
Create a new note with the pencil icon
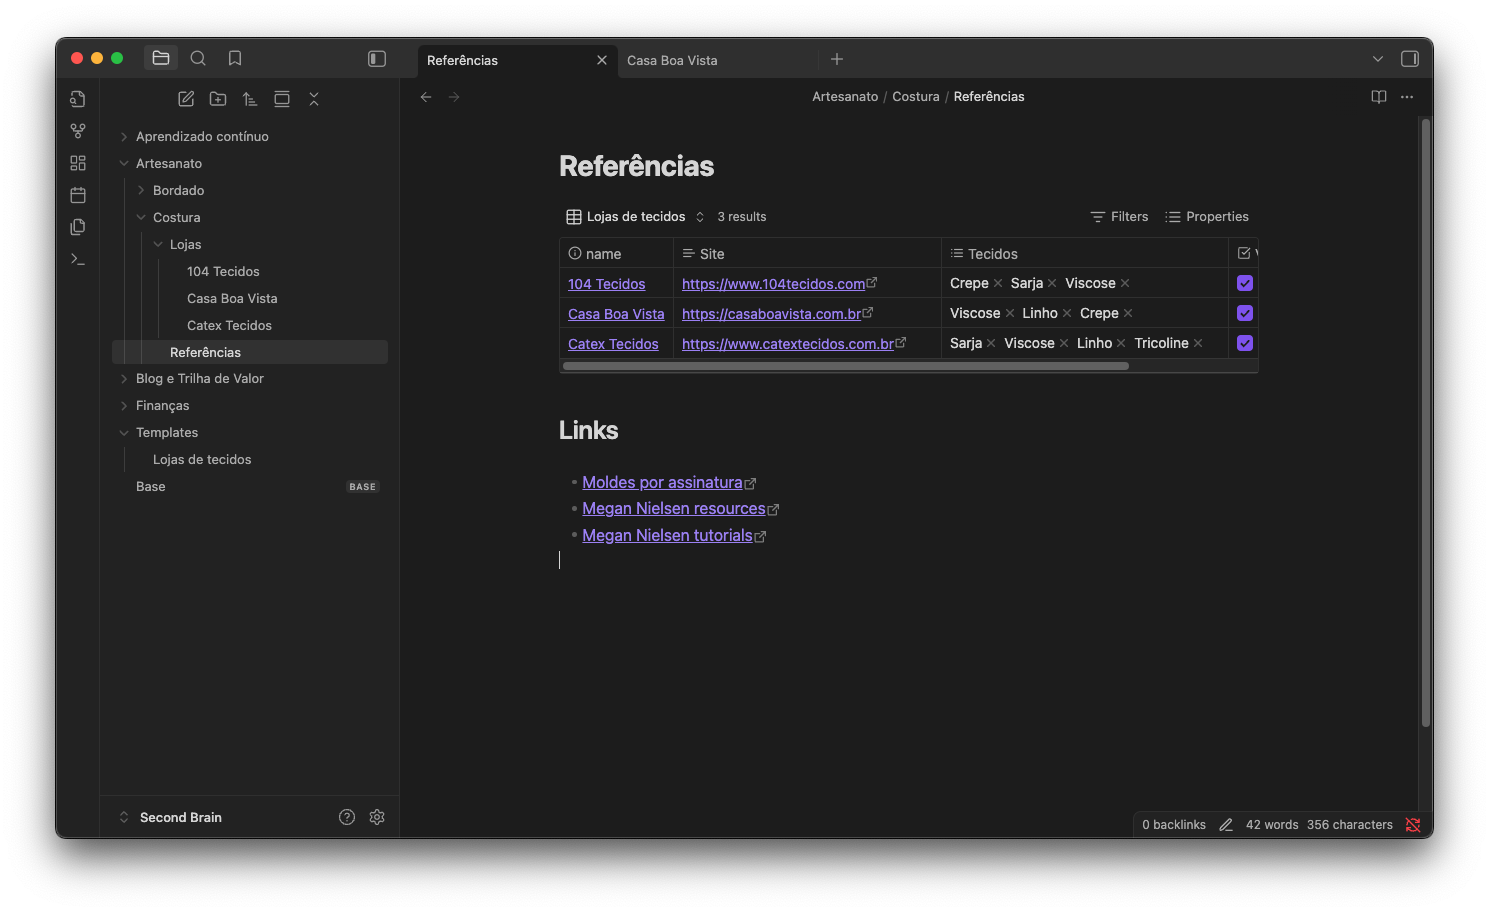(186, 99)
